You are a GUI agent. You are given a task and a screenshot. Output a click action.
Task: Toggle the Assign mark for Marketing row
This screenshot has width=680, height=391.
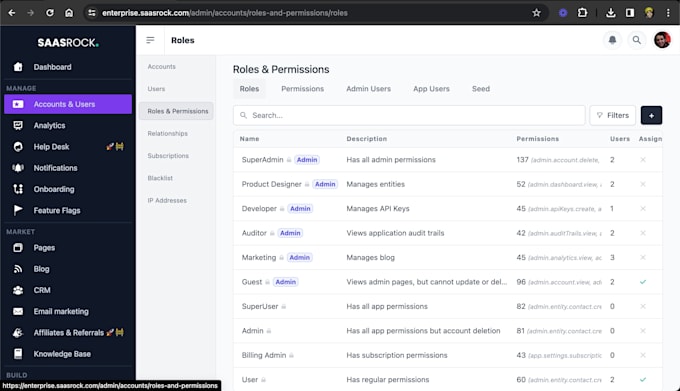click(643, 257)
